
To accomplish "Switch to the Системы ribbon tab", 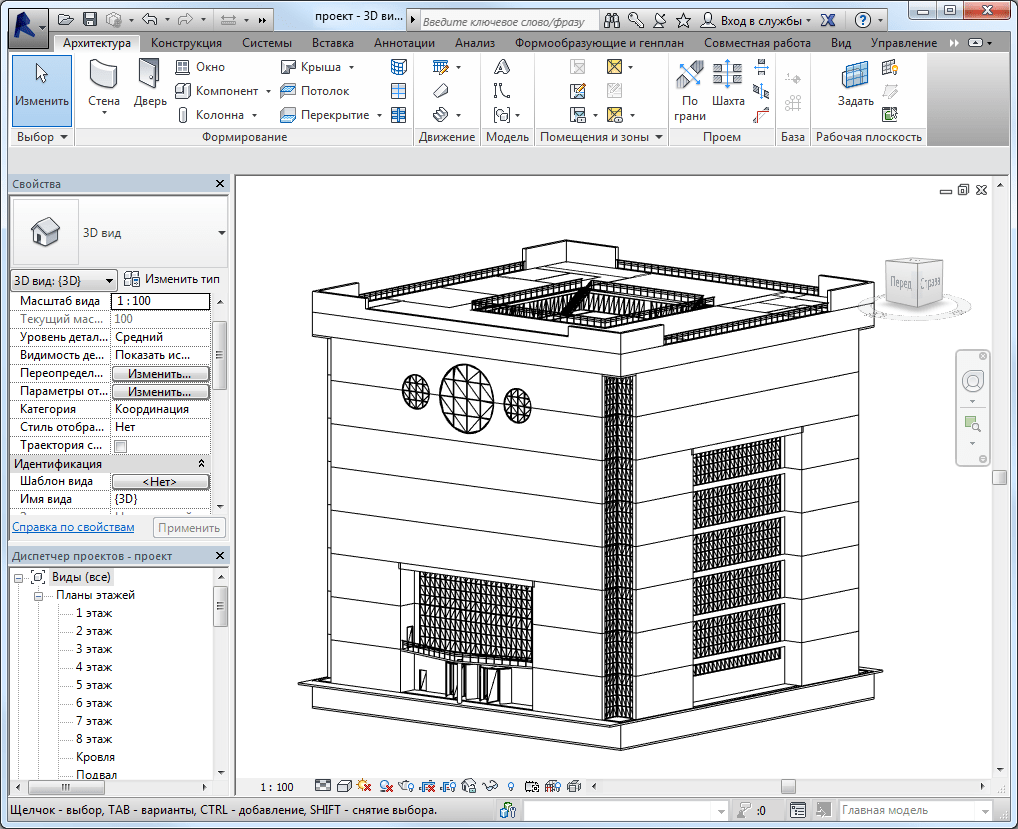I will pos(267,43).
